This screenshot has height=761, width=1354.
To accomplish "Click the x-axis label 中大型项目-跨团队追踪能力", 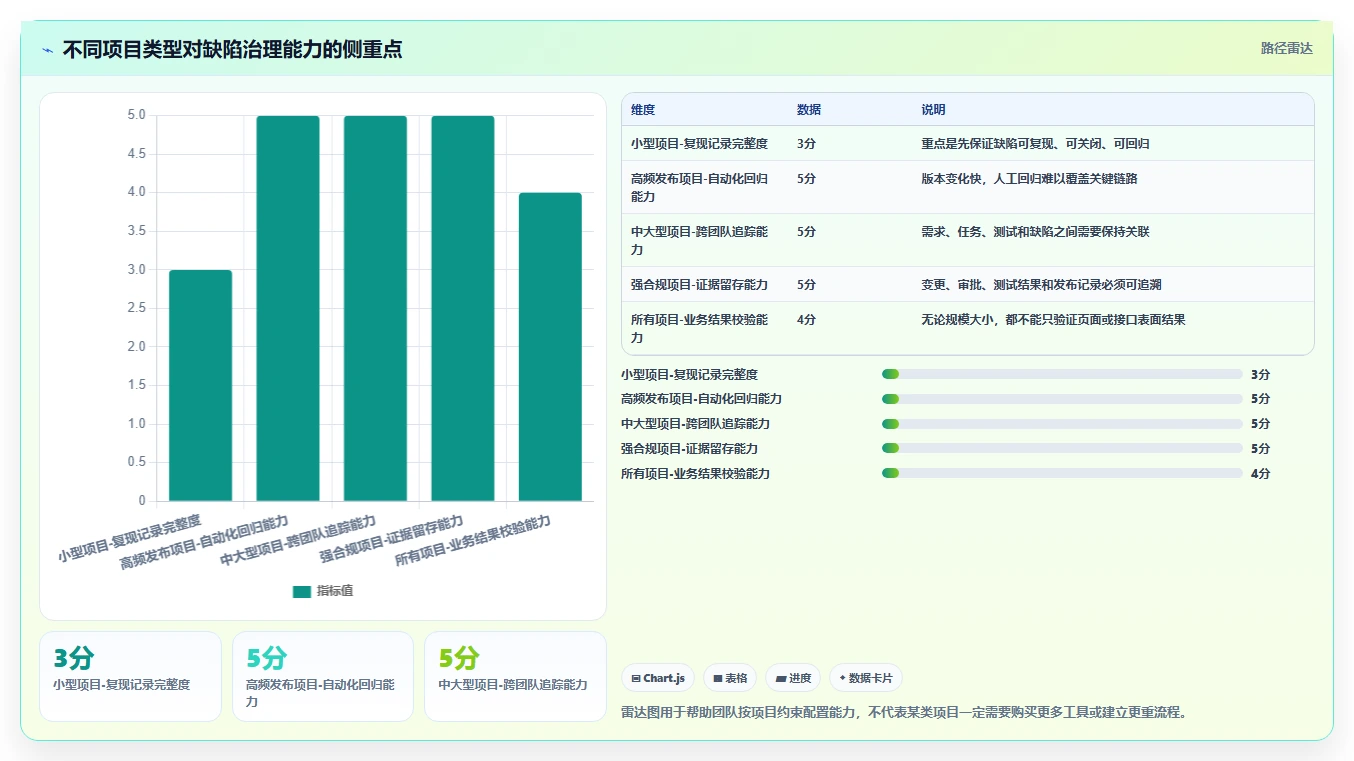I will point(298,541).
